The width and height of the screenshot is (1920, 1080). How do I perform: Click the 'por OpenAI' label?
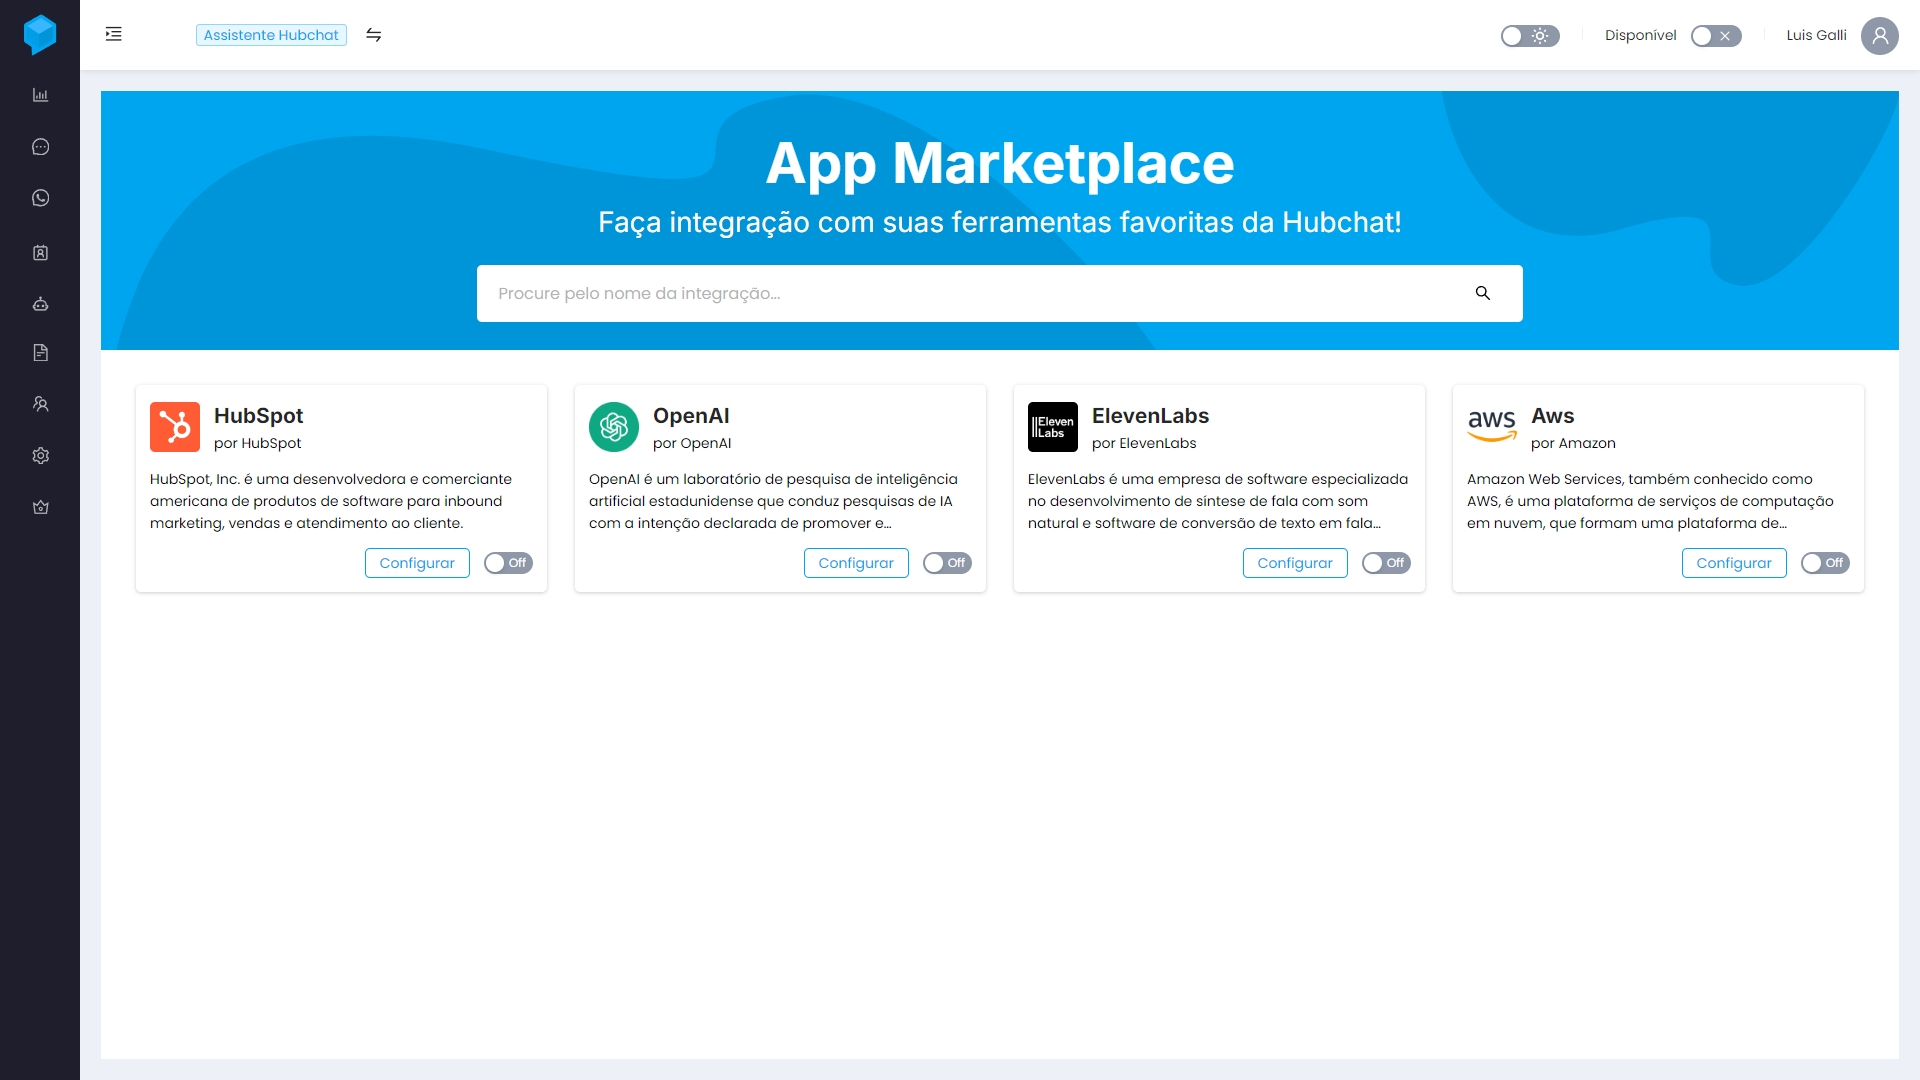[x=692, y=443]
